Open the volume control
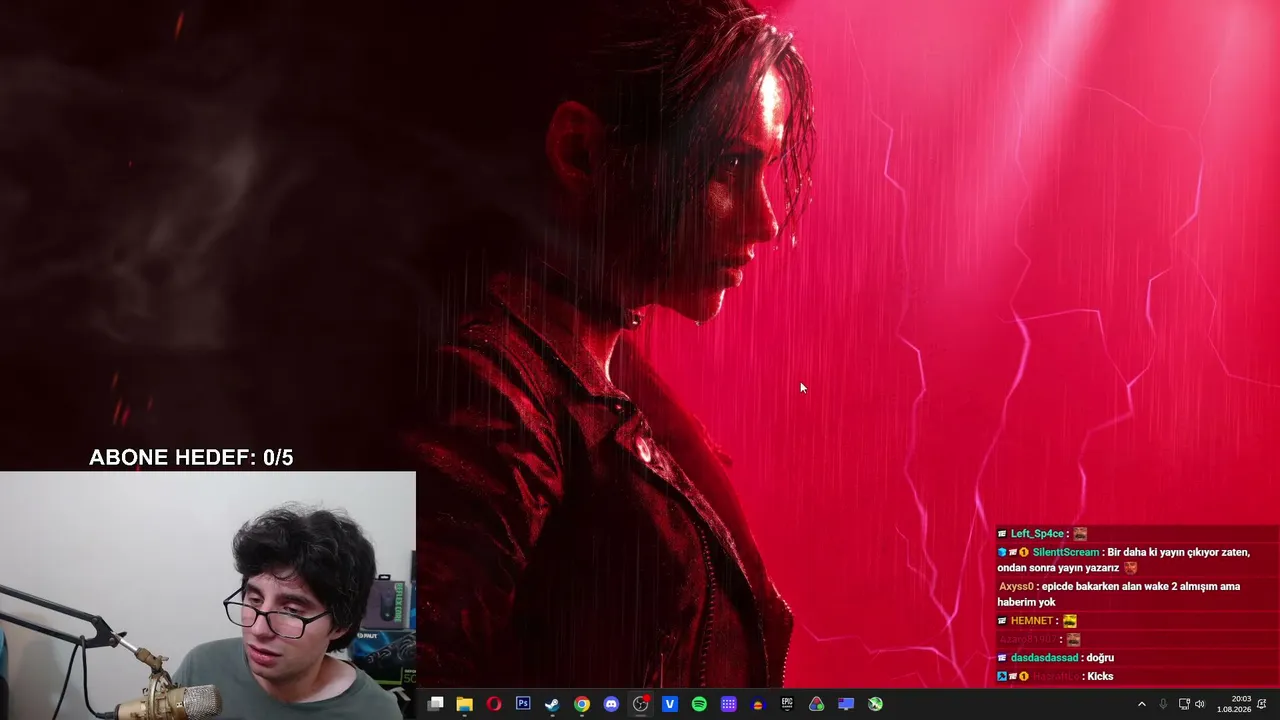 coord(1200,704)
